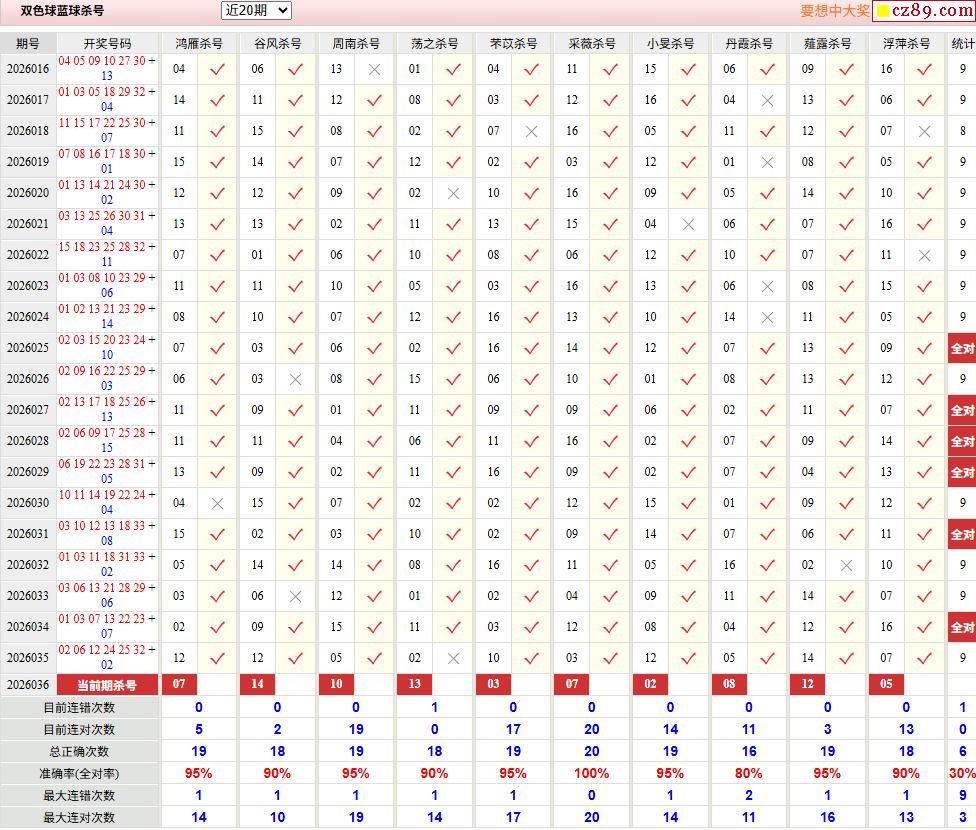Click the checkmark for 采薇杀号 in row 2026016

(610, 69)
